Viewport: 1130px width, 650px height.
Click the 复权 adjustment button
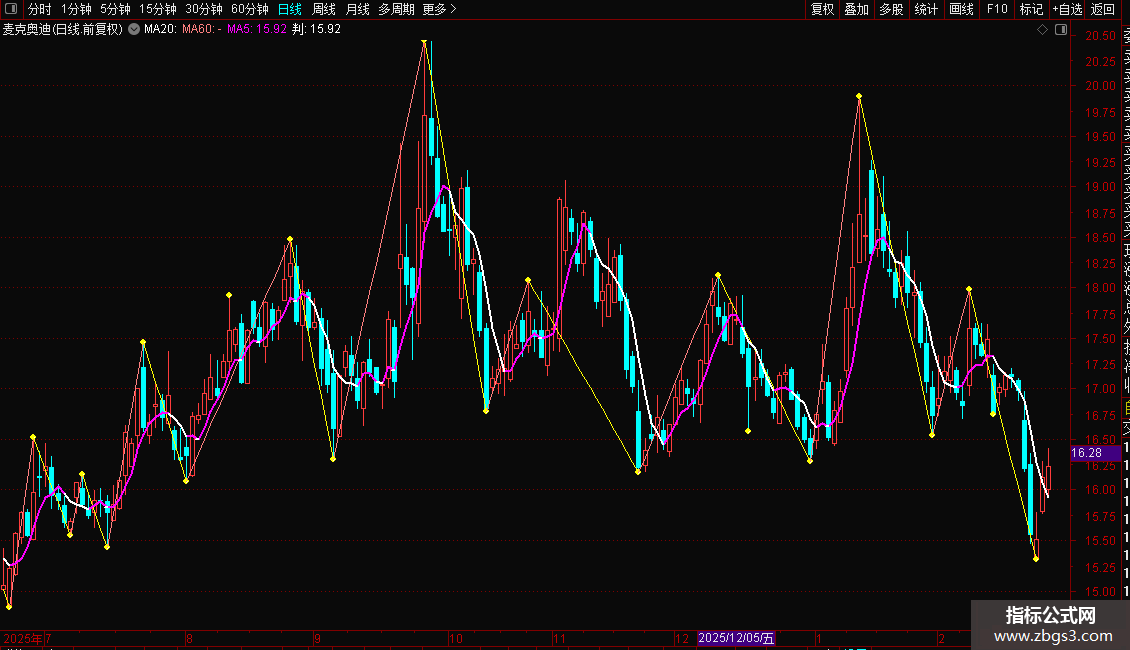tap(822, 9)
